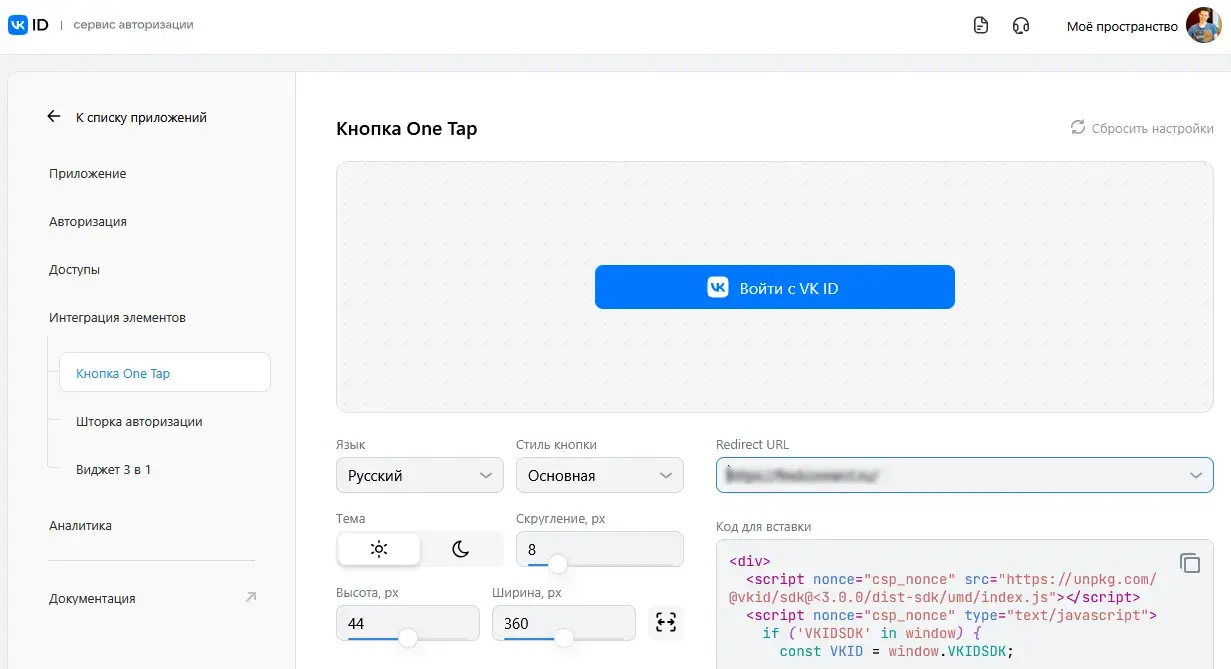Click the Код для вставки code block
The height and width of the screenshot is (669, 1231).
click(x=965, y=604)
